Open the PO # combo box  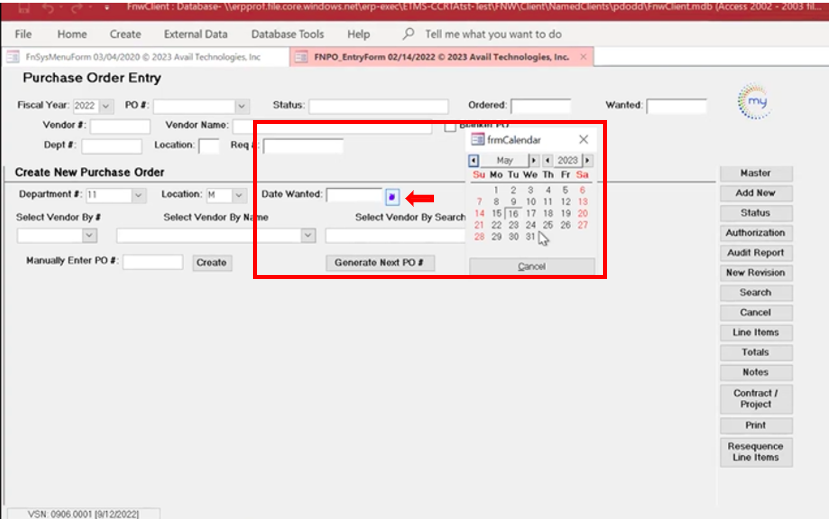[241, 106]
